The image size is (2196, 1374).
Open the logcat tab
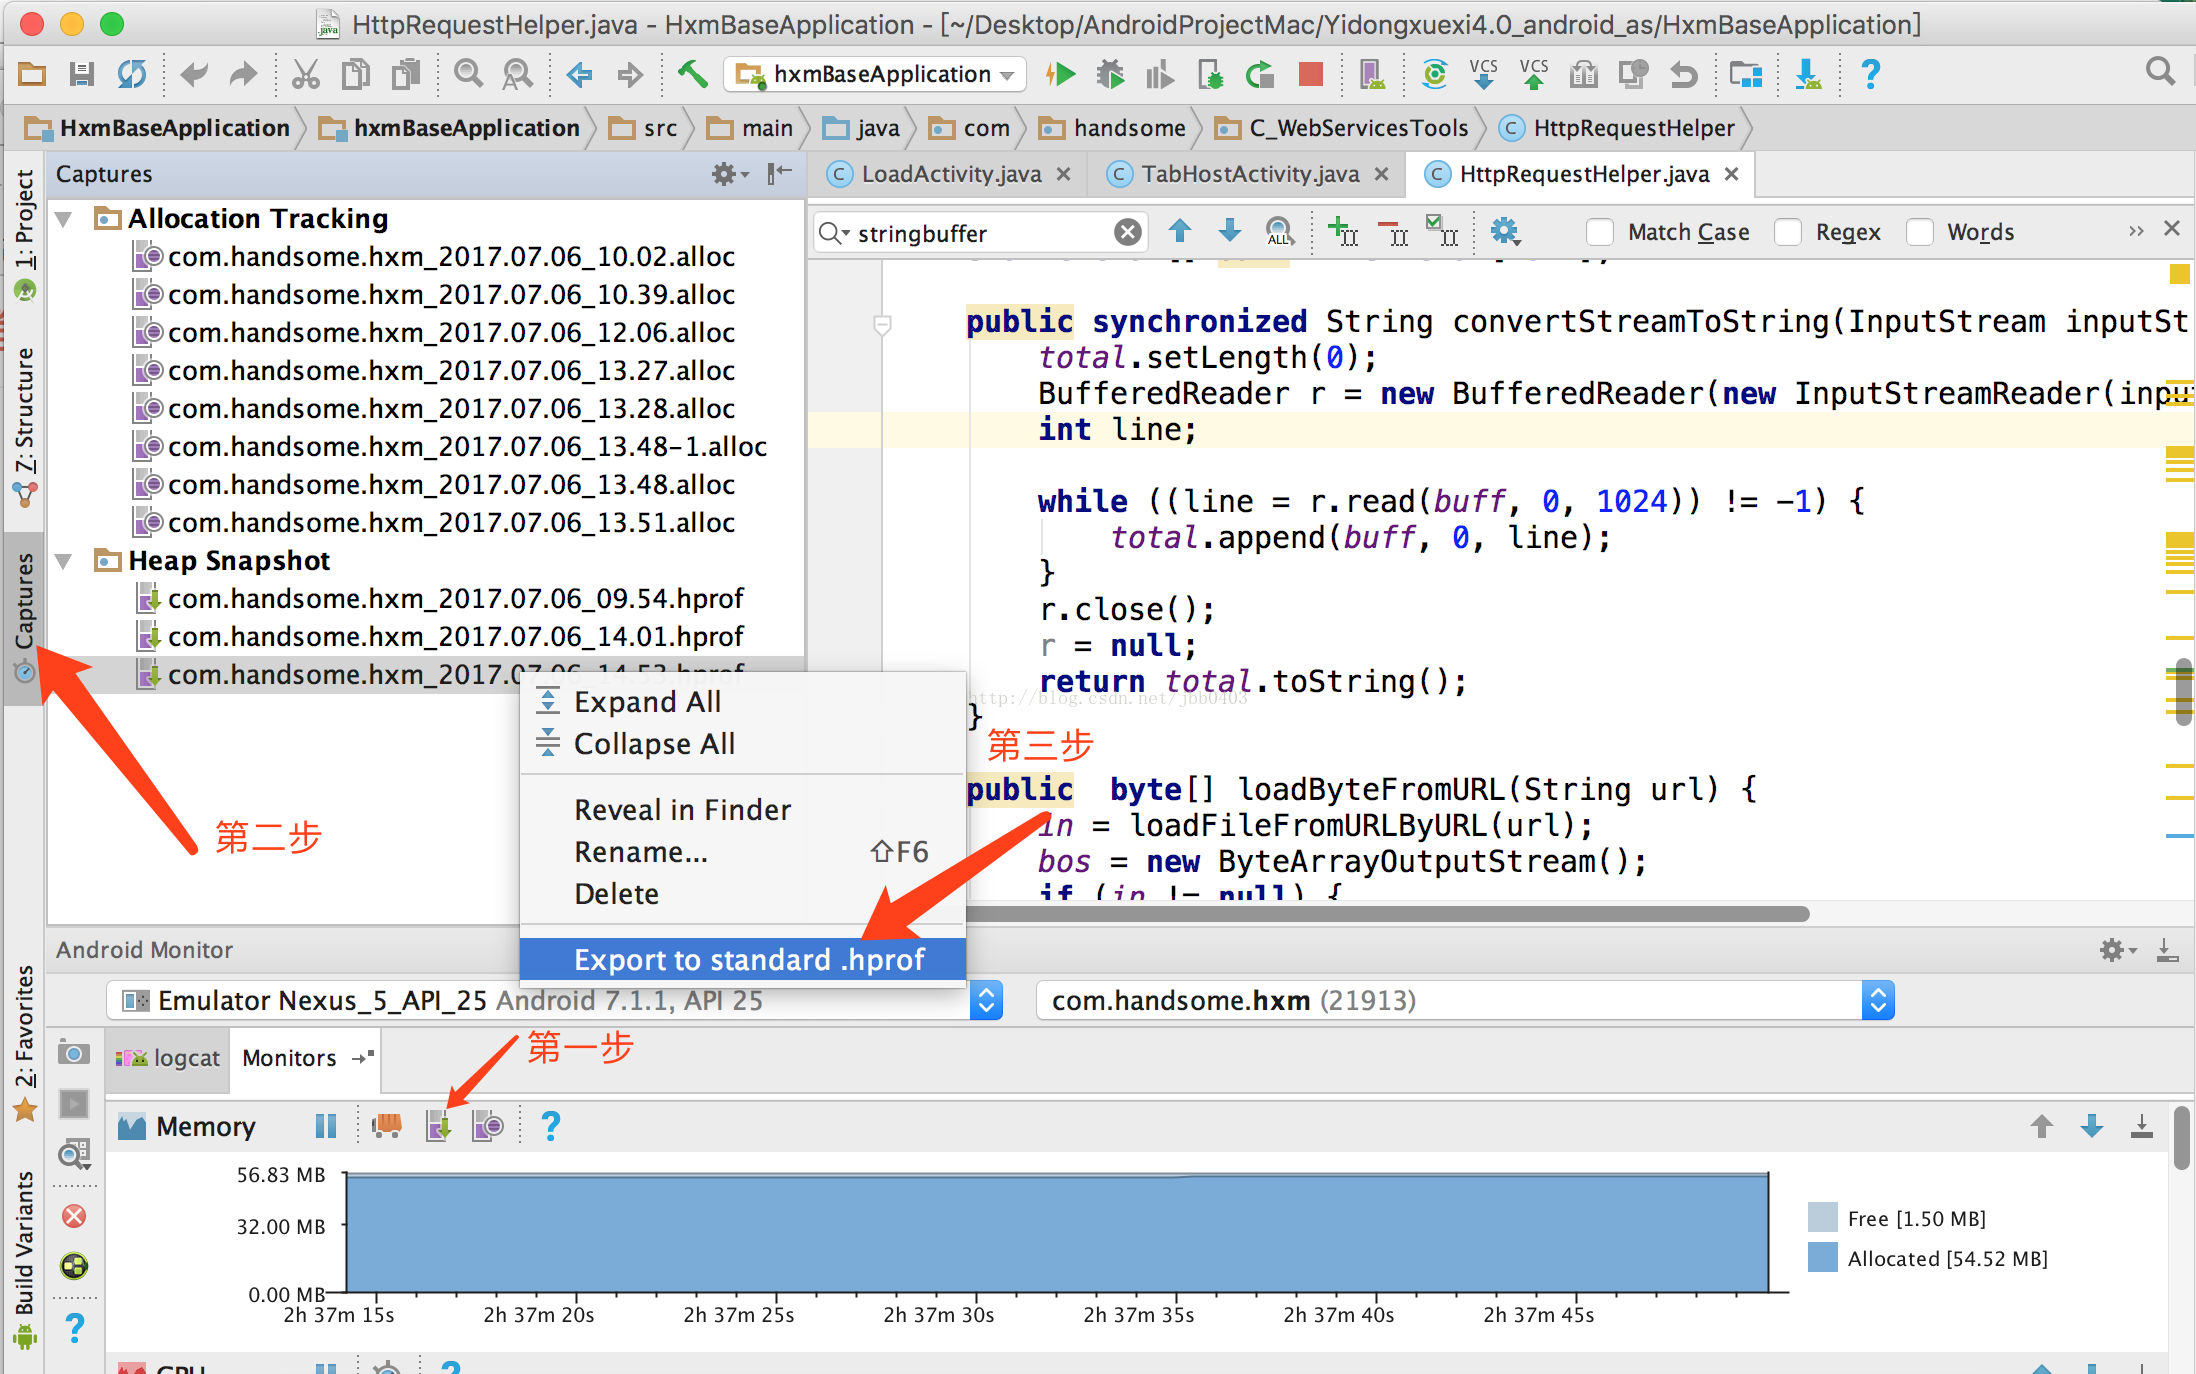[168, 1058]
